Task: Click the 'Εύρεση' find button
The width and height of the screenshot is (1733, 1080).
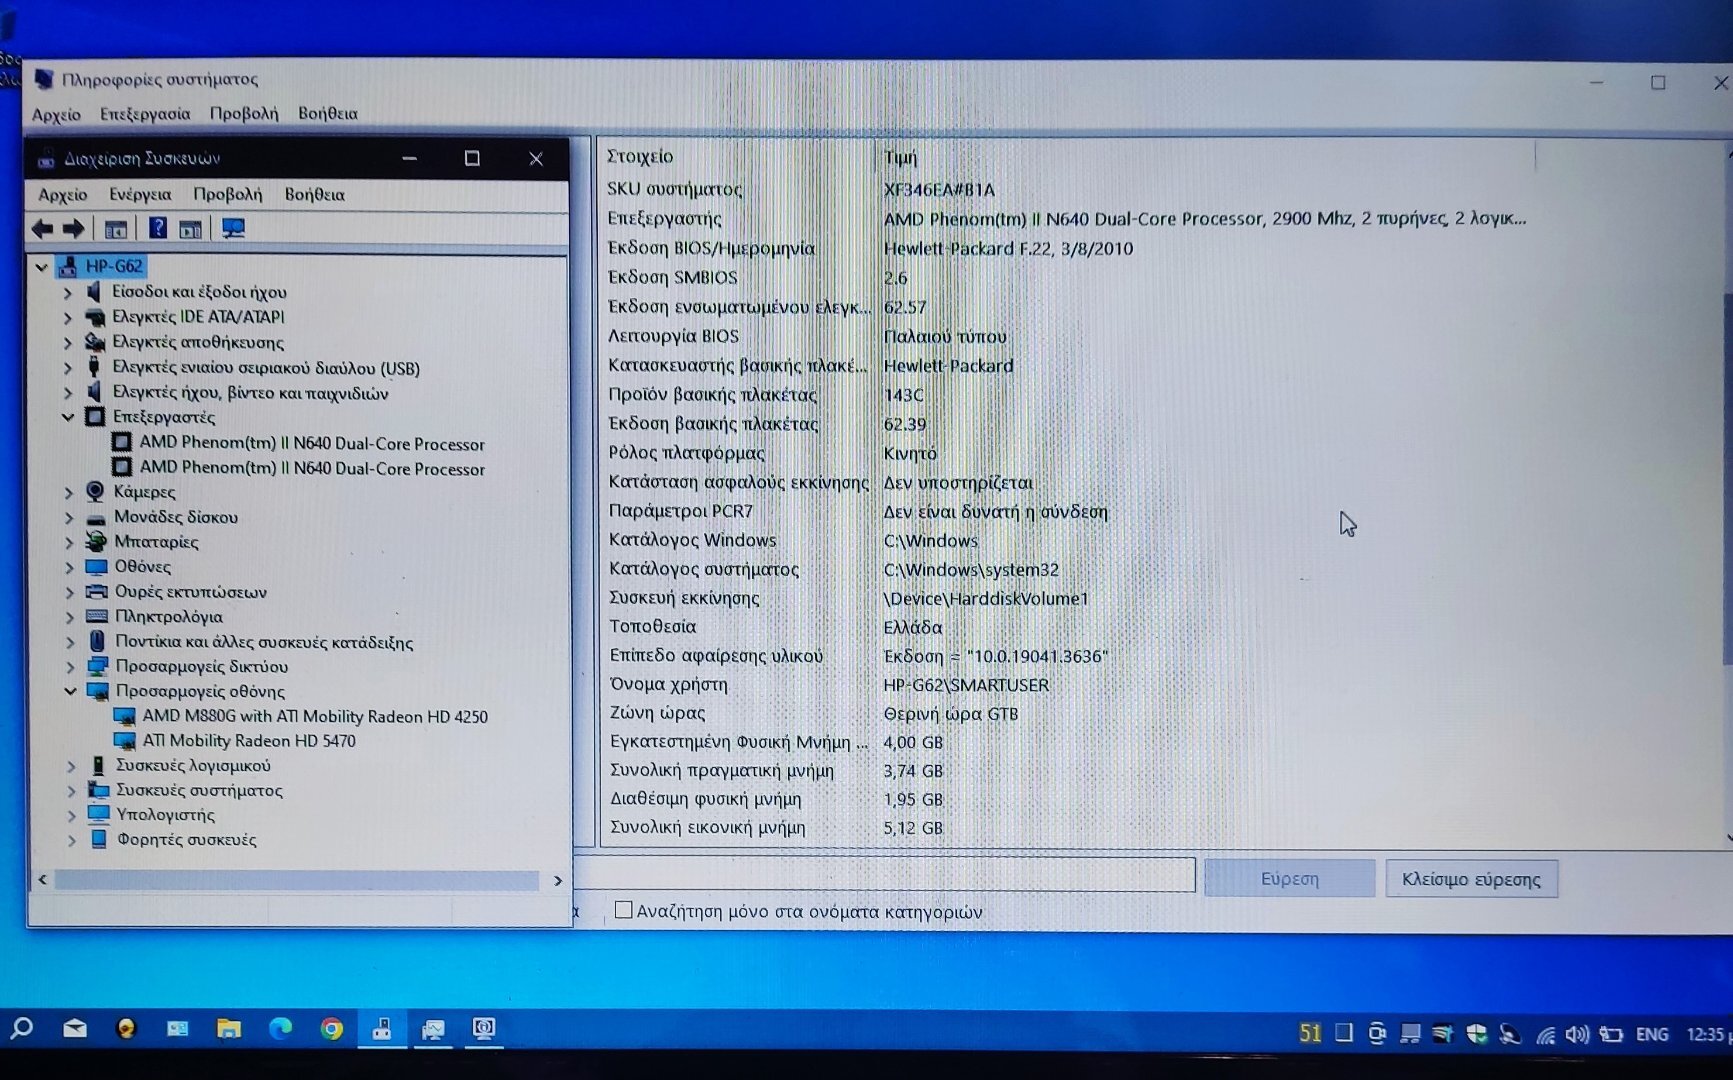Action: [x=1289, y=878]
